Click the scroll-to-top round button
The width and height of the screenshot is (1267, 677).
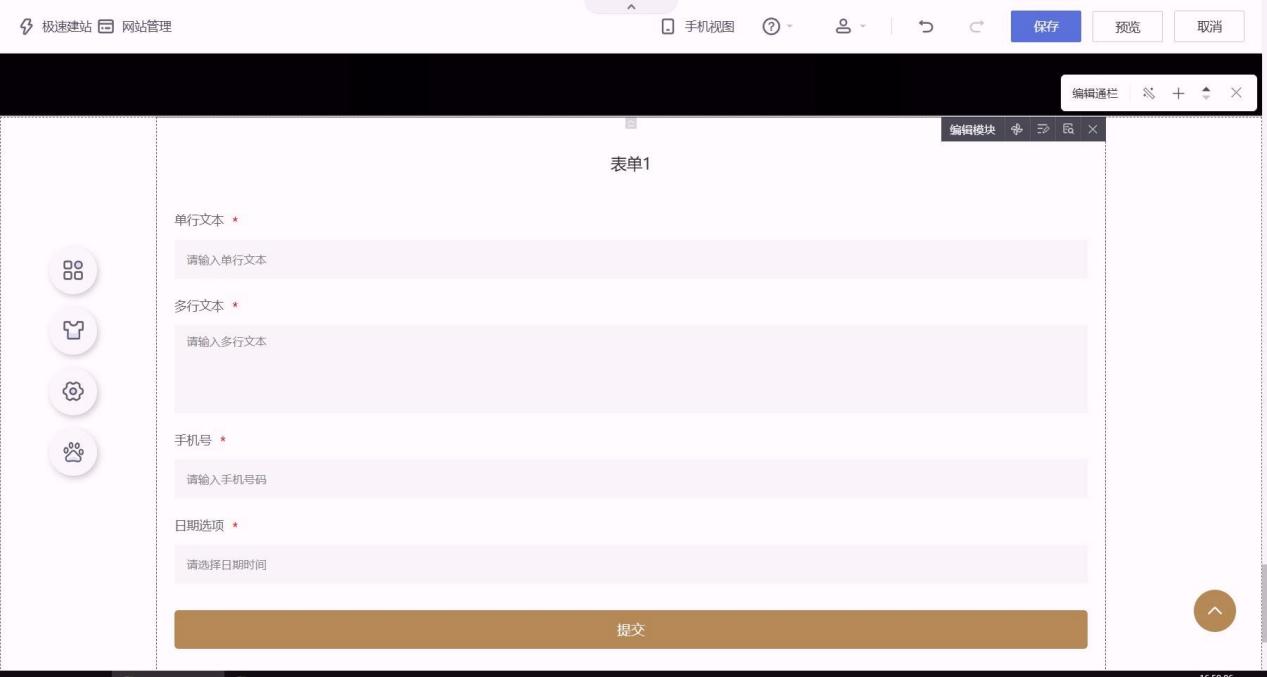[1214, 610]
